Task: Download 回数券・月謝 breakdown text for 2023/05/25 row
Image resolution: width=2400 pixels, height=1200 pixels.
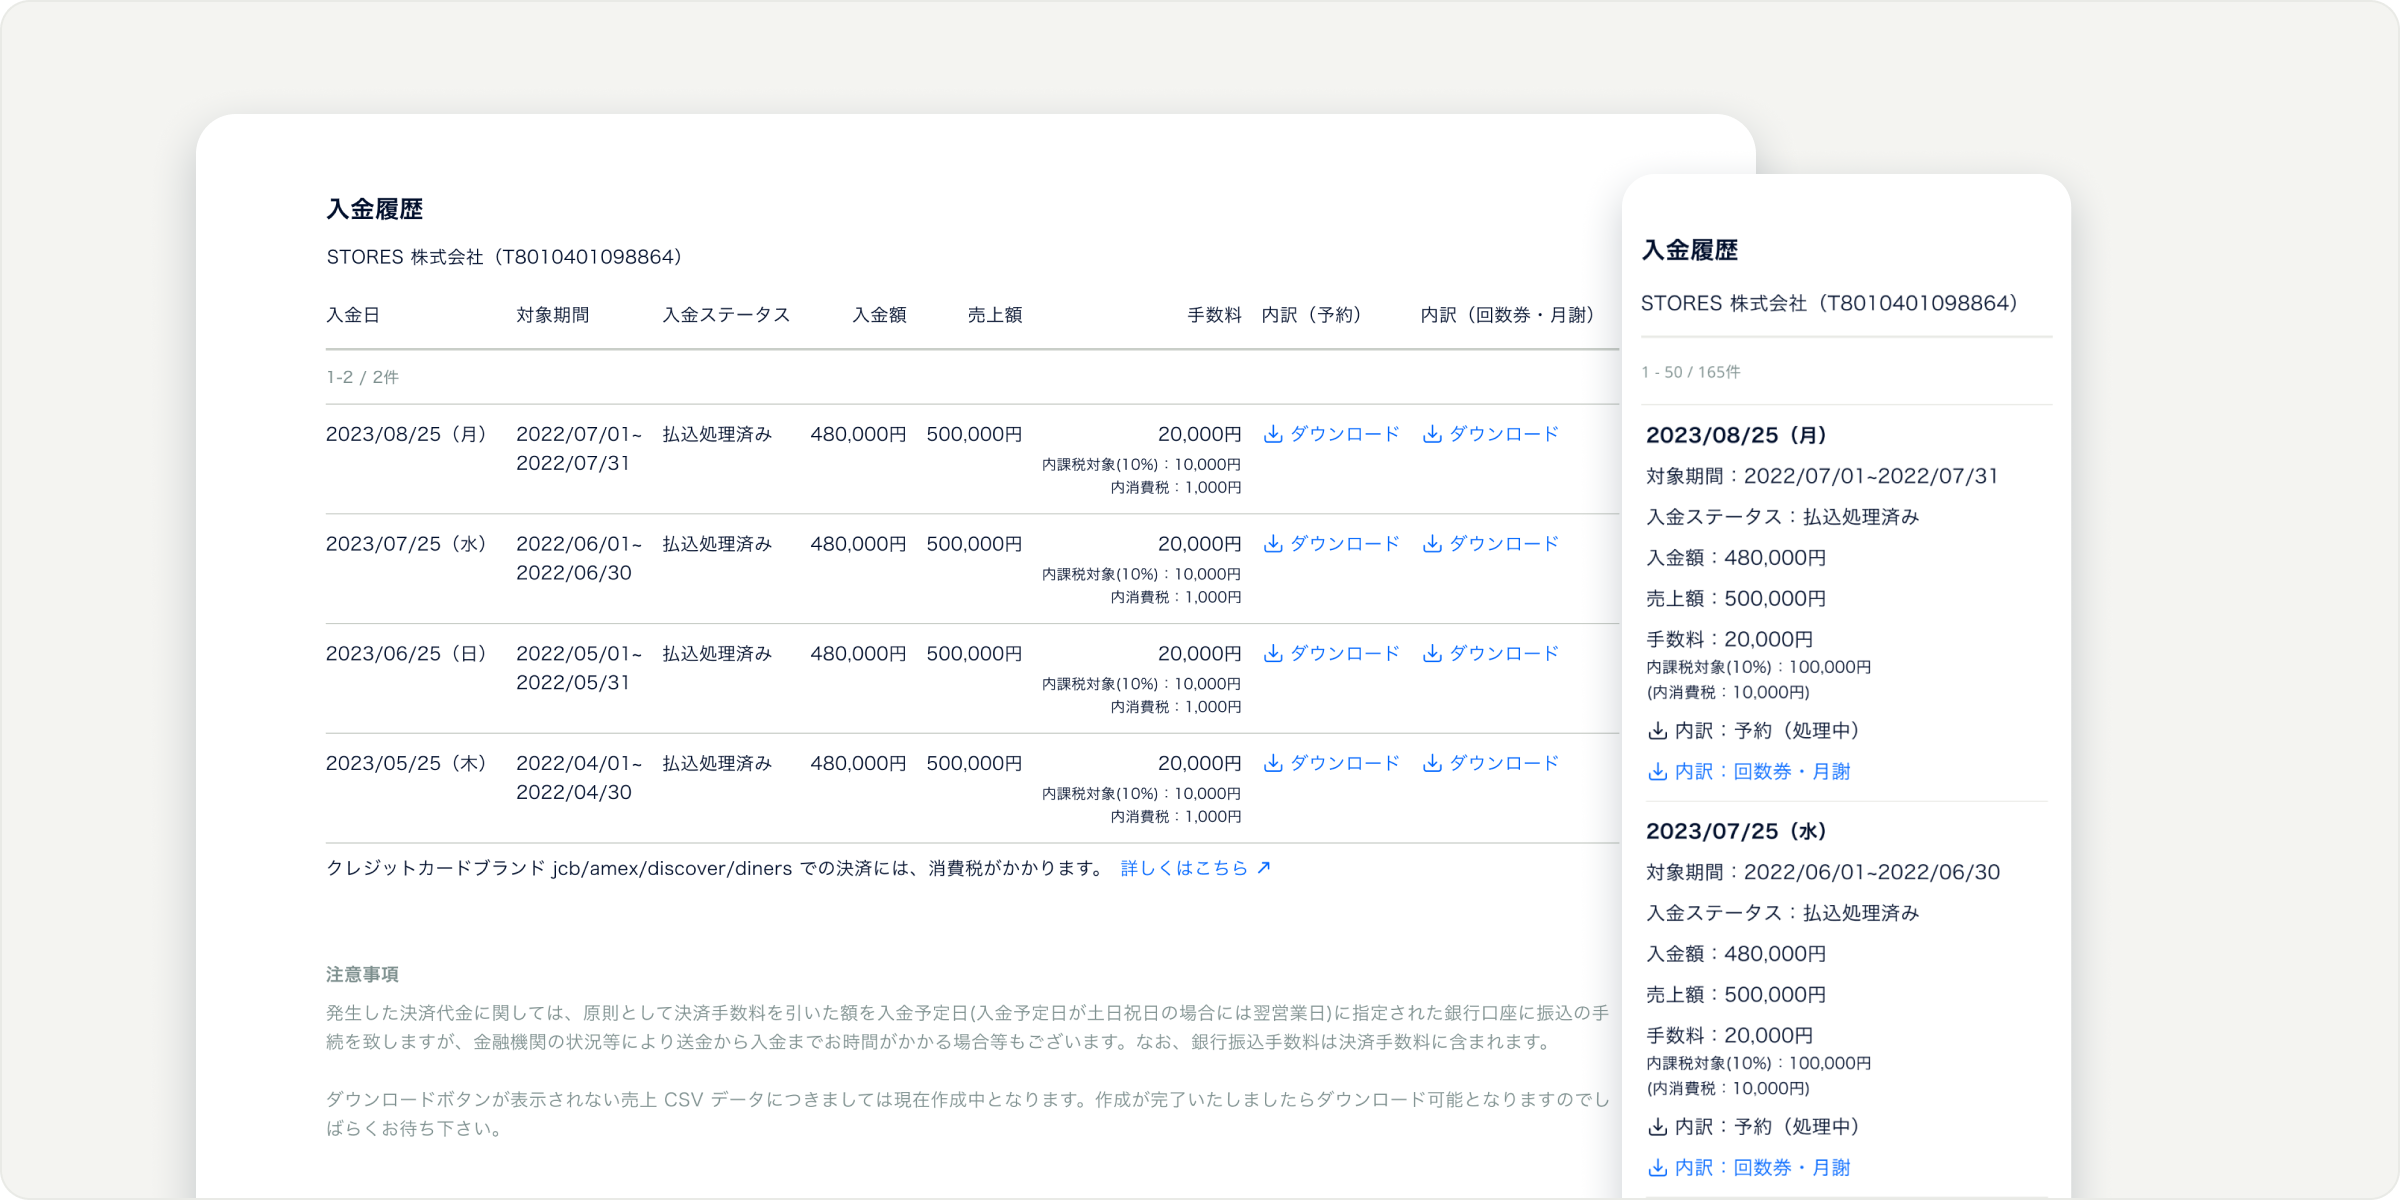Action: 1504,763
